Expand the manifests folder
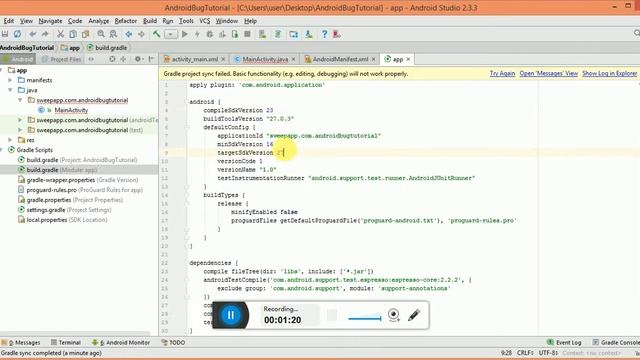 pos(10,80)
